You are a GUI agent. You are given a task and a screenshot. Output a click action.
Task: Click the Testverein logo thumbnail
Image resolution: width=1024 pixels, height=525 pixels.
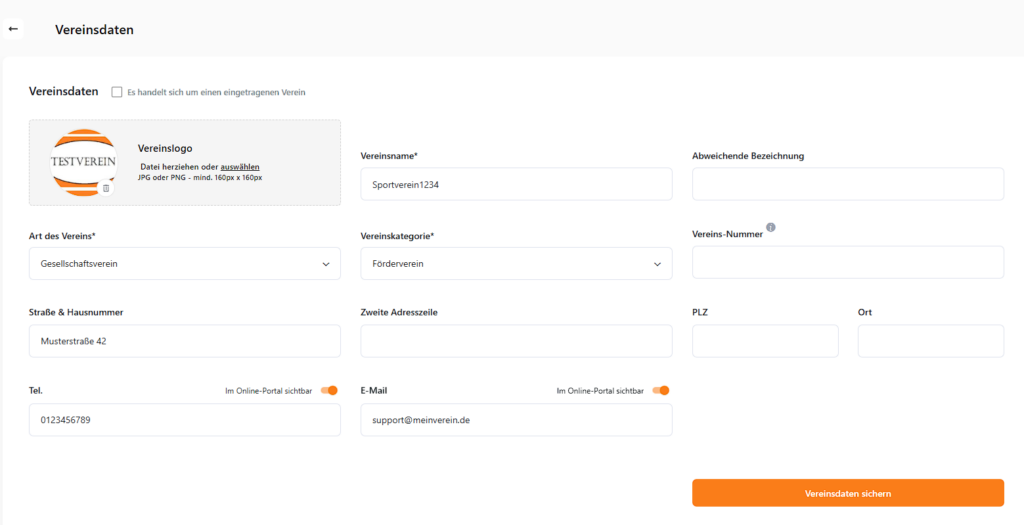[x=83, y=161]
